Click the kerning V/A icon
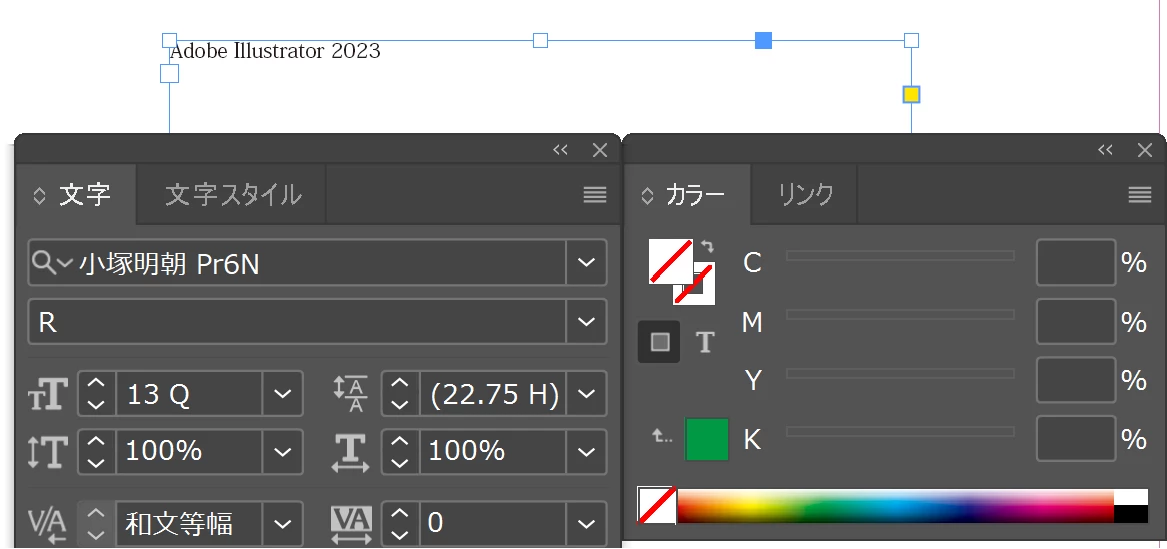The image size is (1167, 549). (x=48, y=524)
